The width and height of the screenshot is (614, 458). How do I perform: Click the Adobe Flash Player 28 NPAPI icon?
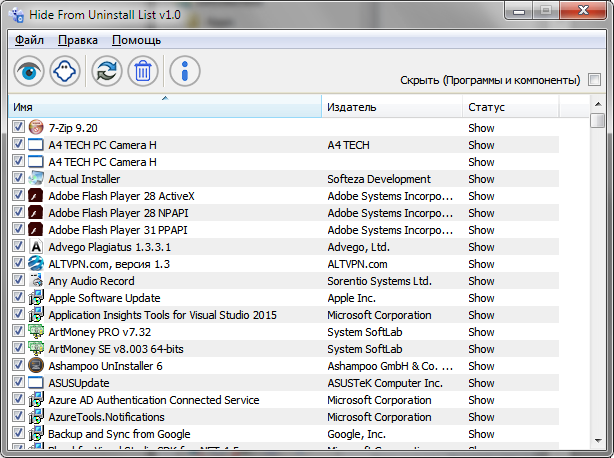pyautogui.click(x=36, y=213)
